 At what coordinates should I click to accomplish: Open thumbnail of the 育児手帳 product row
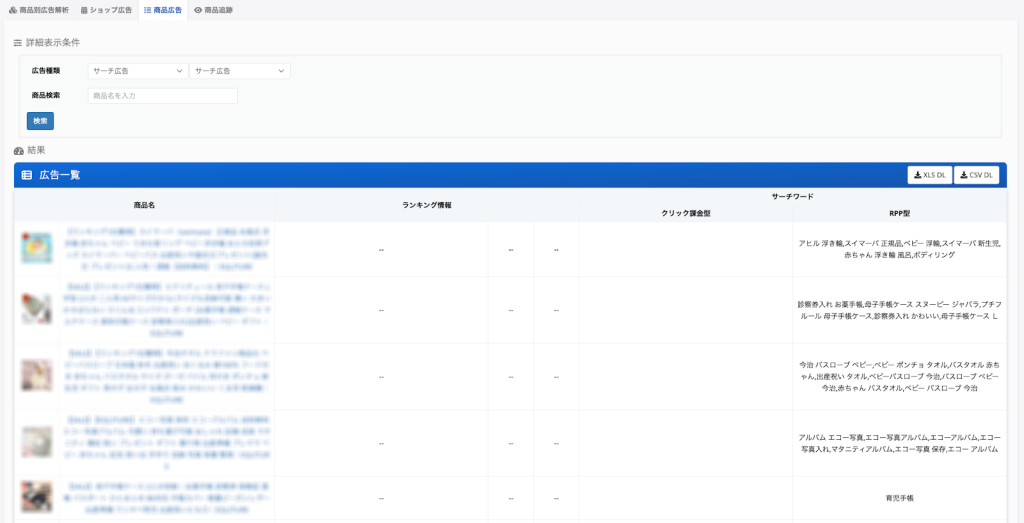tap(37, 497)
